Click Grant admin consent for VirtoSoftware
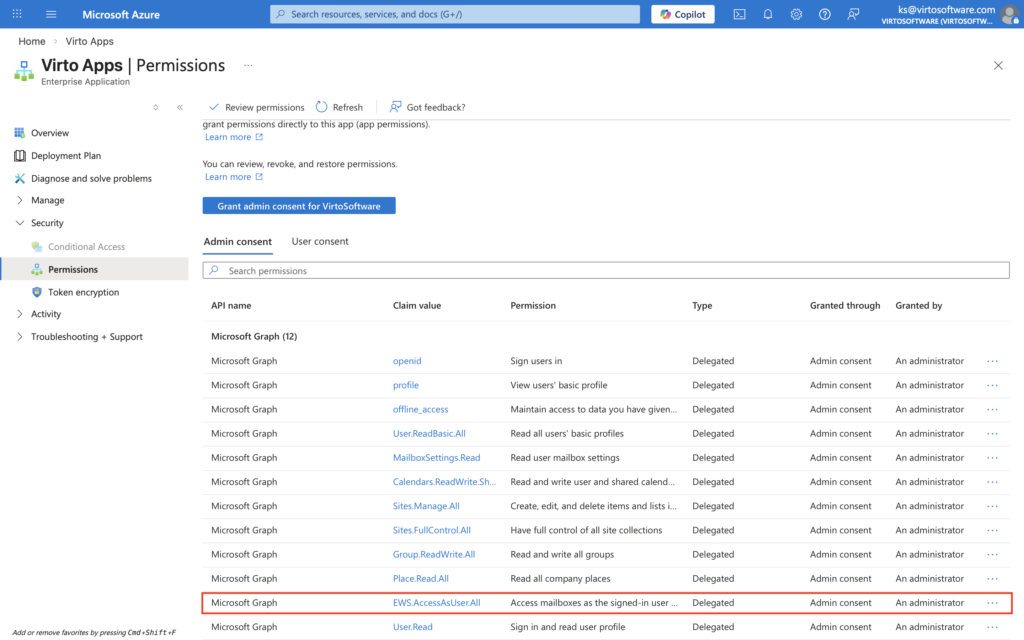 tap(299, 205)
